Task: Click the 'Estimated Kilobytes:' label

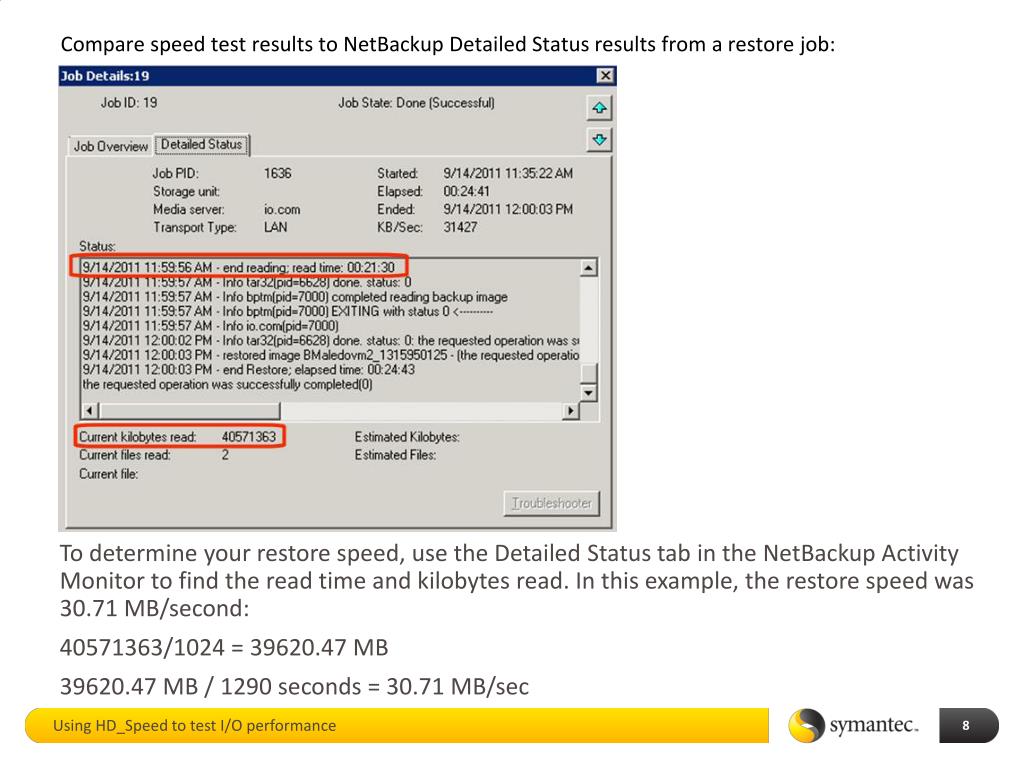Action: [x=407, y=437]
